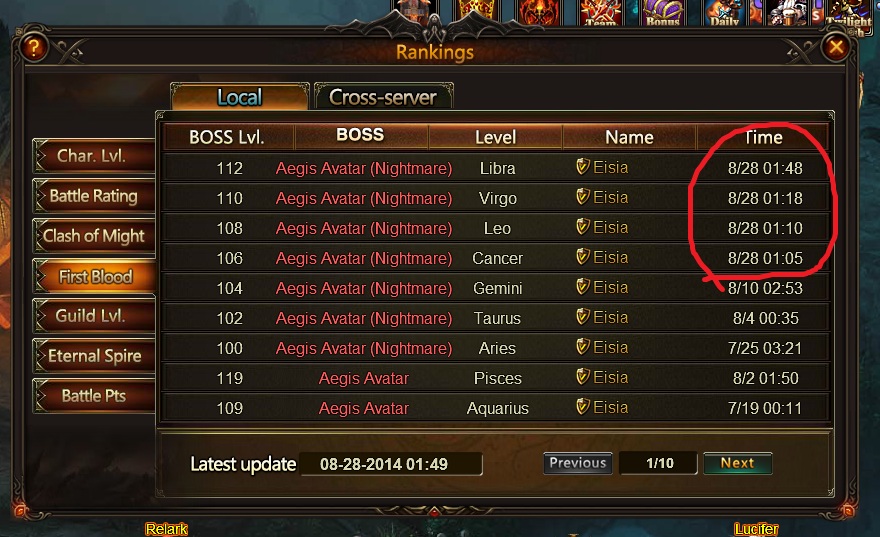Open the Eternal Spire ranking category

point(94,356)
